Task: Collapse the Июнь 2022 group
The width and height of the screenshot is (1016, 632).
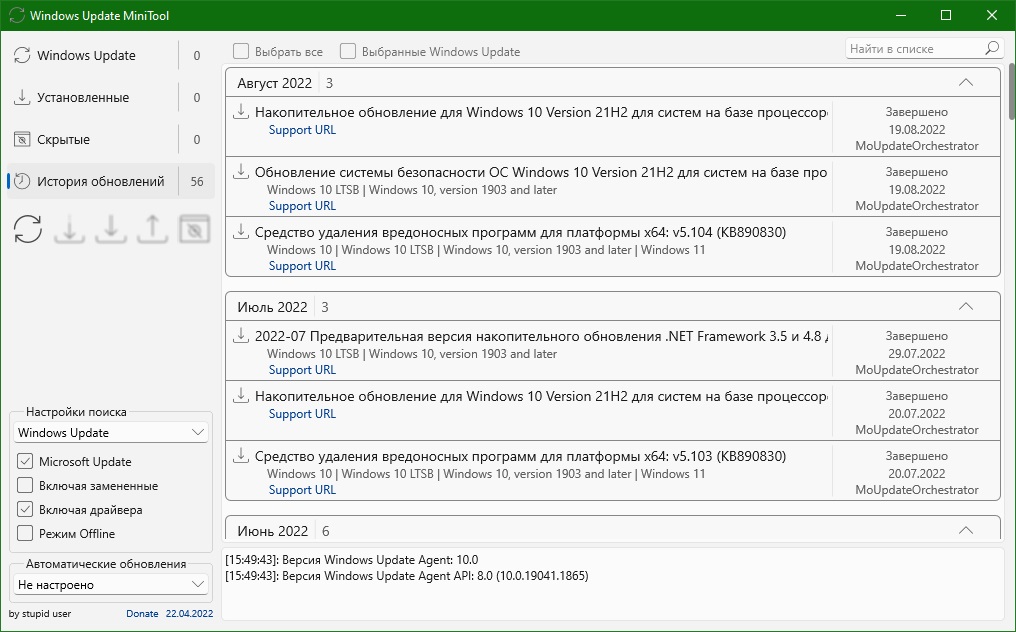Action: coord(965,530)
